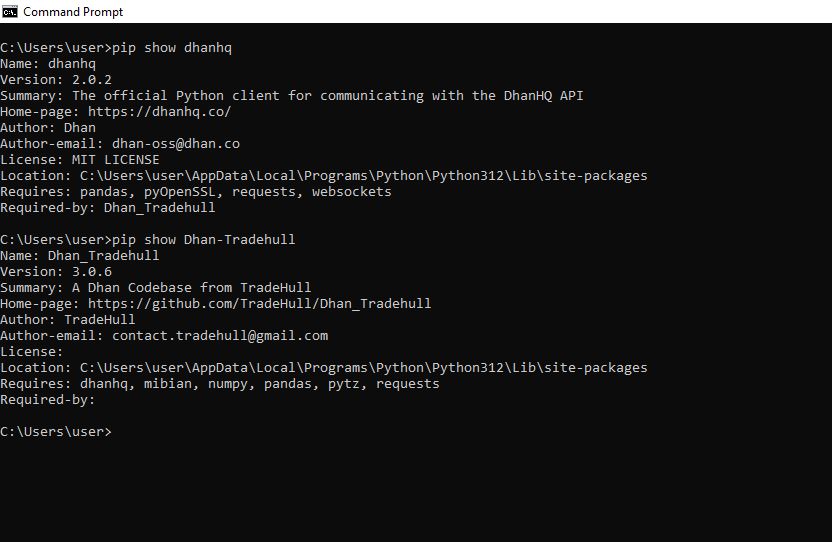The width and height of the screenshot is (832, 542).
Task: Click the dhan-oss@dhan.co email address
Action: 175,144
